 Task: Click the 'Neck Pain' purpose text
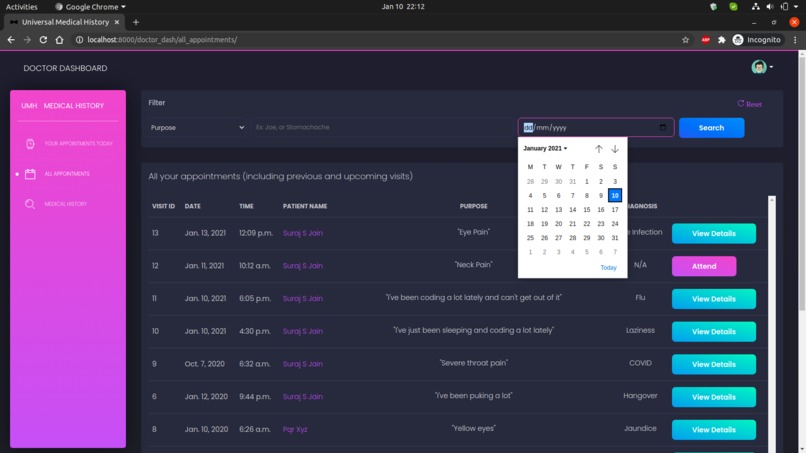point(473,265)
